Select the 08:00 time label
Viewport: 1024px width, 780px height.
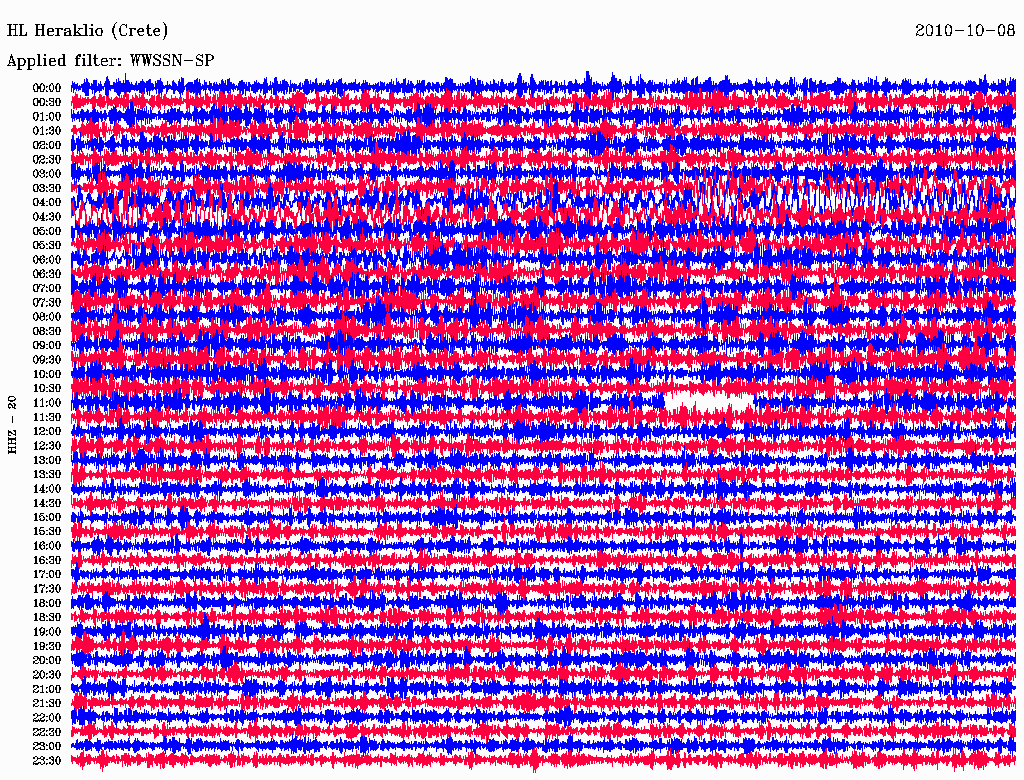(x=47, y=317)
